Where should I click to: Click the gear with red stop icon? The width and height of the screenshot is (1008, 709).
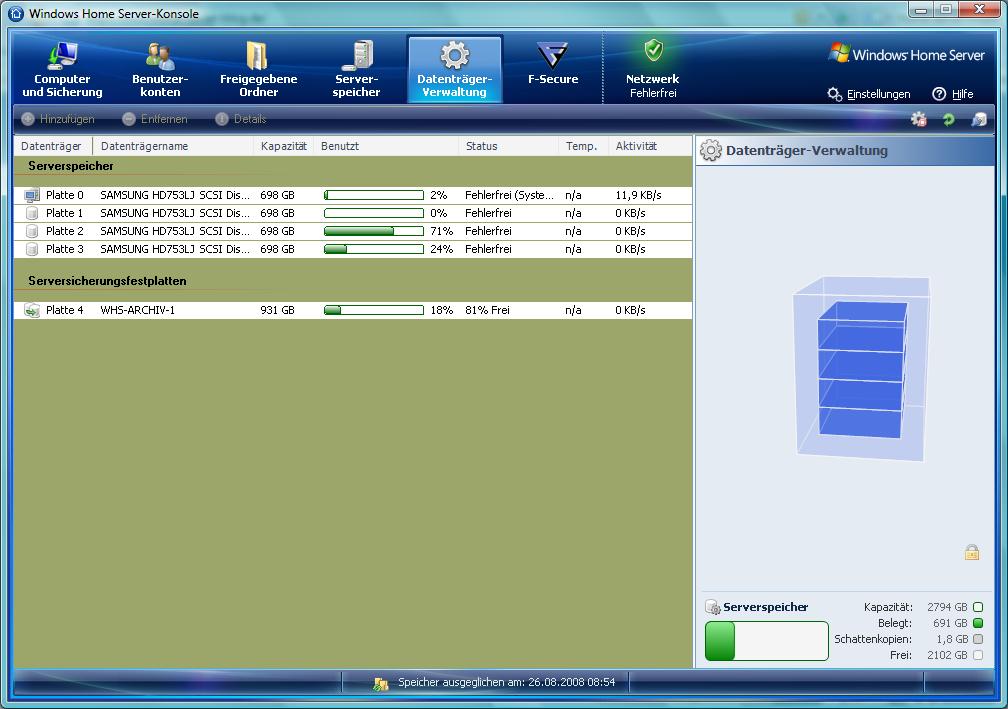(919, 119)
